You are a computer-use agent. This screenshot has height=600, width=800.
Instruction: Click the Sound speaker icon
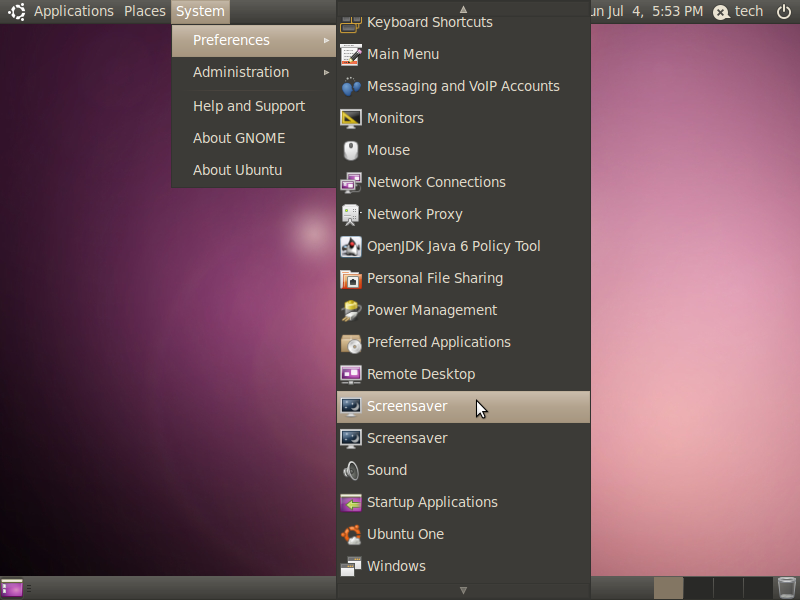(351, 470)
